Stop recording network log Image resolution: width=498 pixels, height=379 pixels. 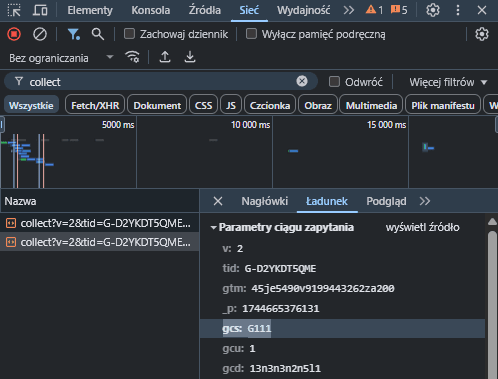point(14,34)
